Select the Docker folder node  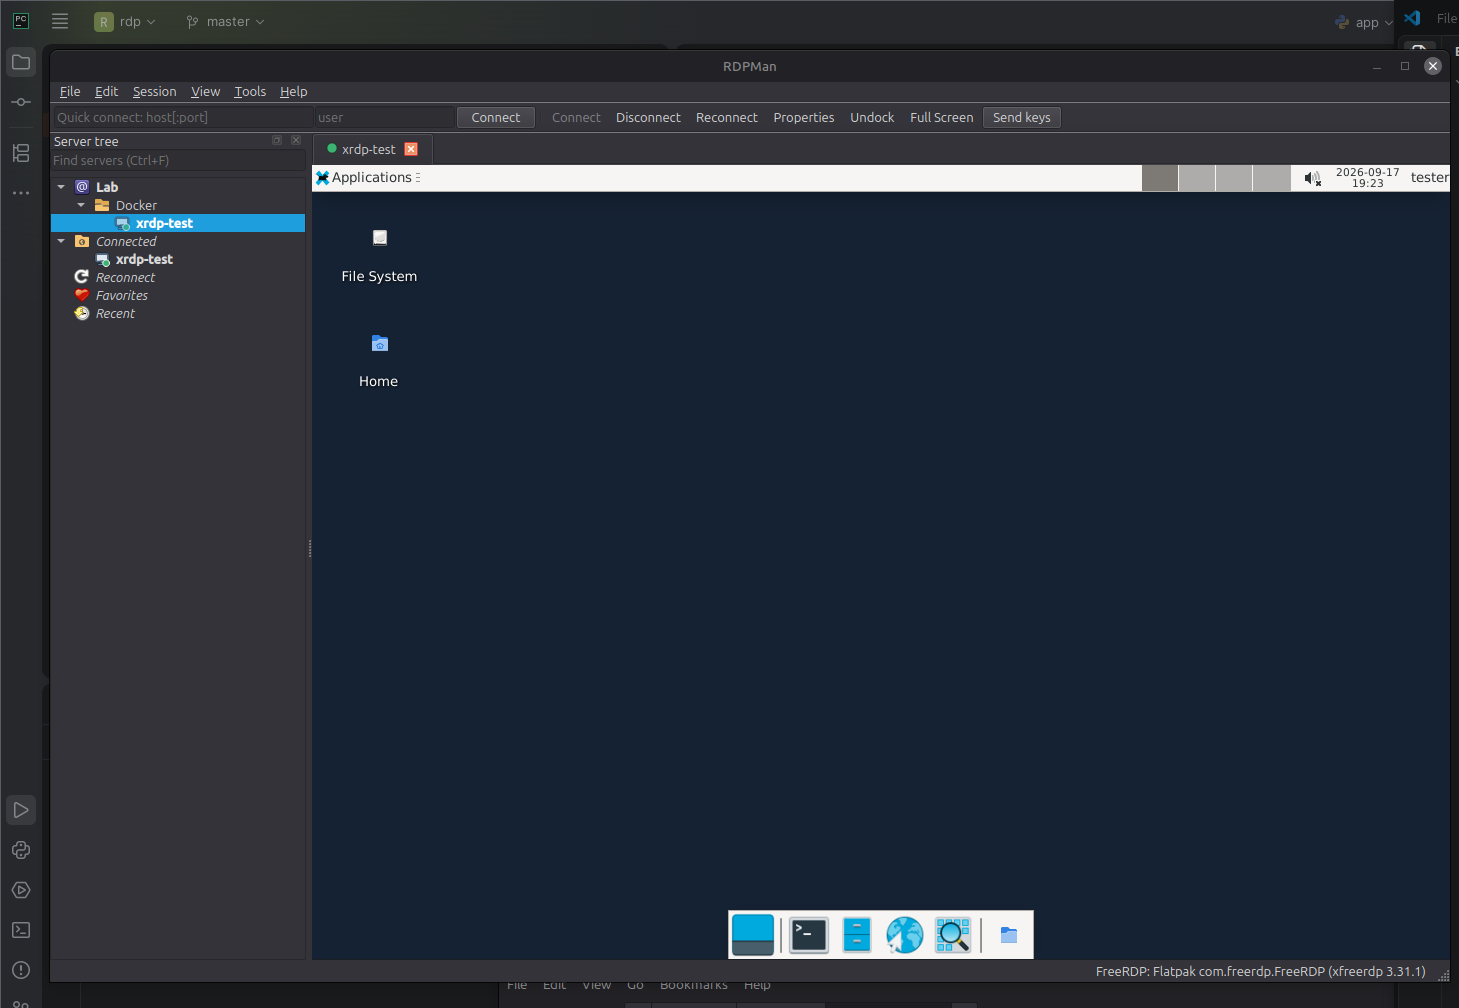click(x=136, y=205)
